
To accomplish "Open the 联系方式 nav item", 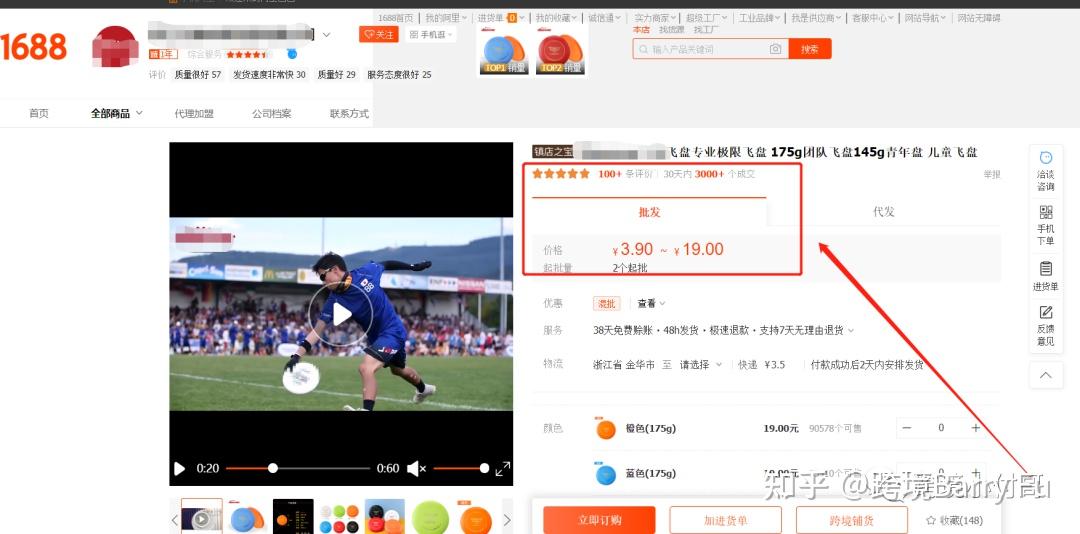I will [x=349, y=114].
